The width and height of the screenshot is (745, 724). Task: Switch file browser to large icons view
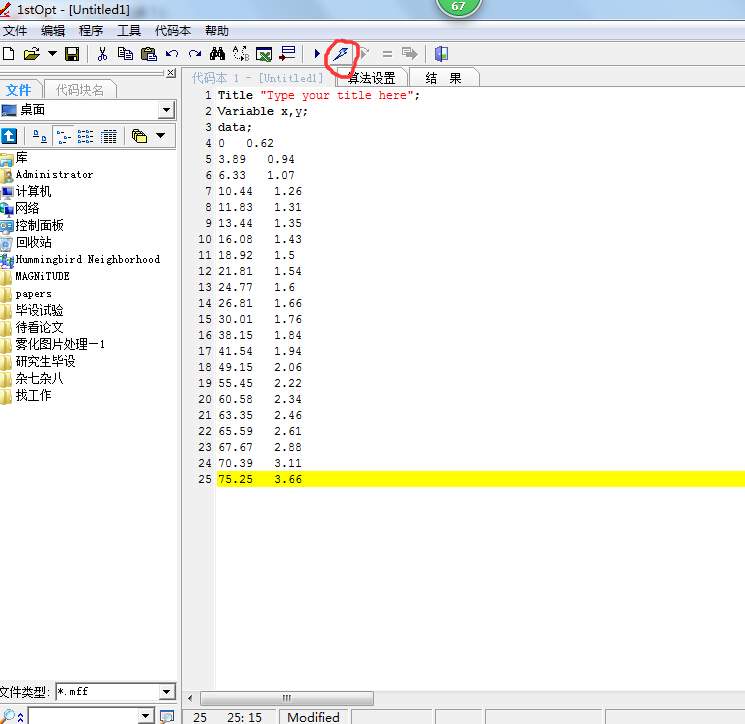(x=39, y=137)
